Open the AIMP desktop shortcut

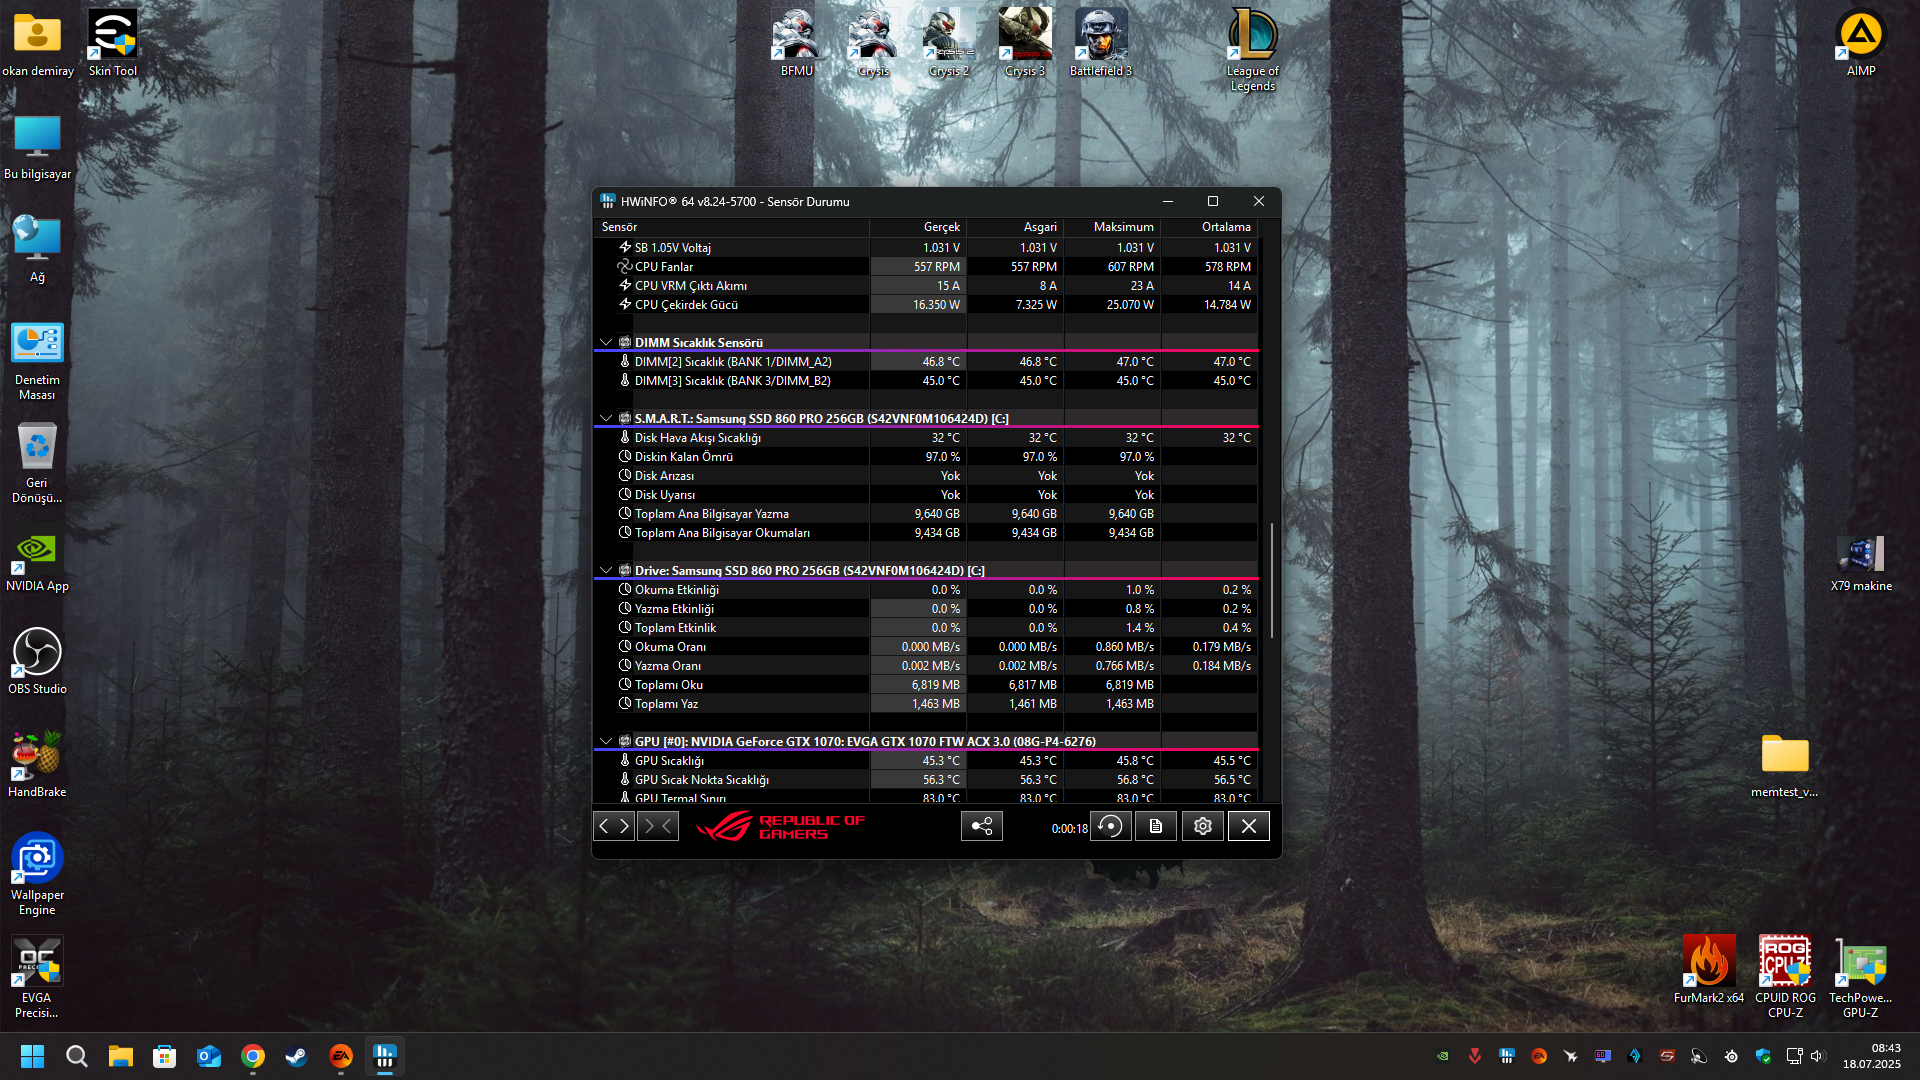(1860, 43)
